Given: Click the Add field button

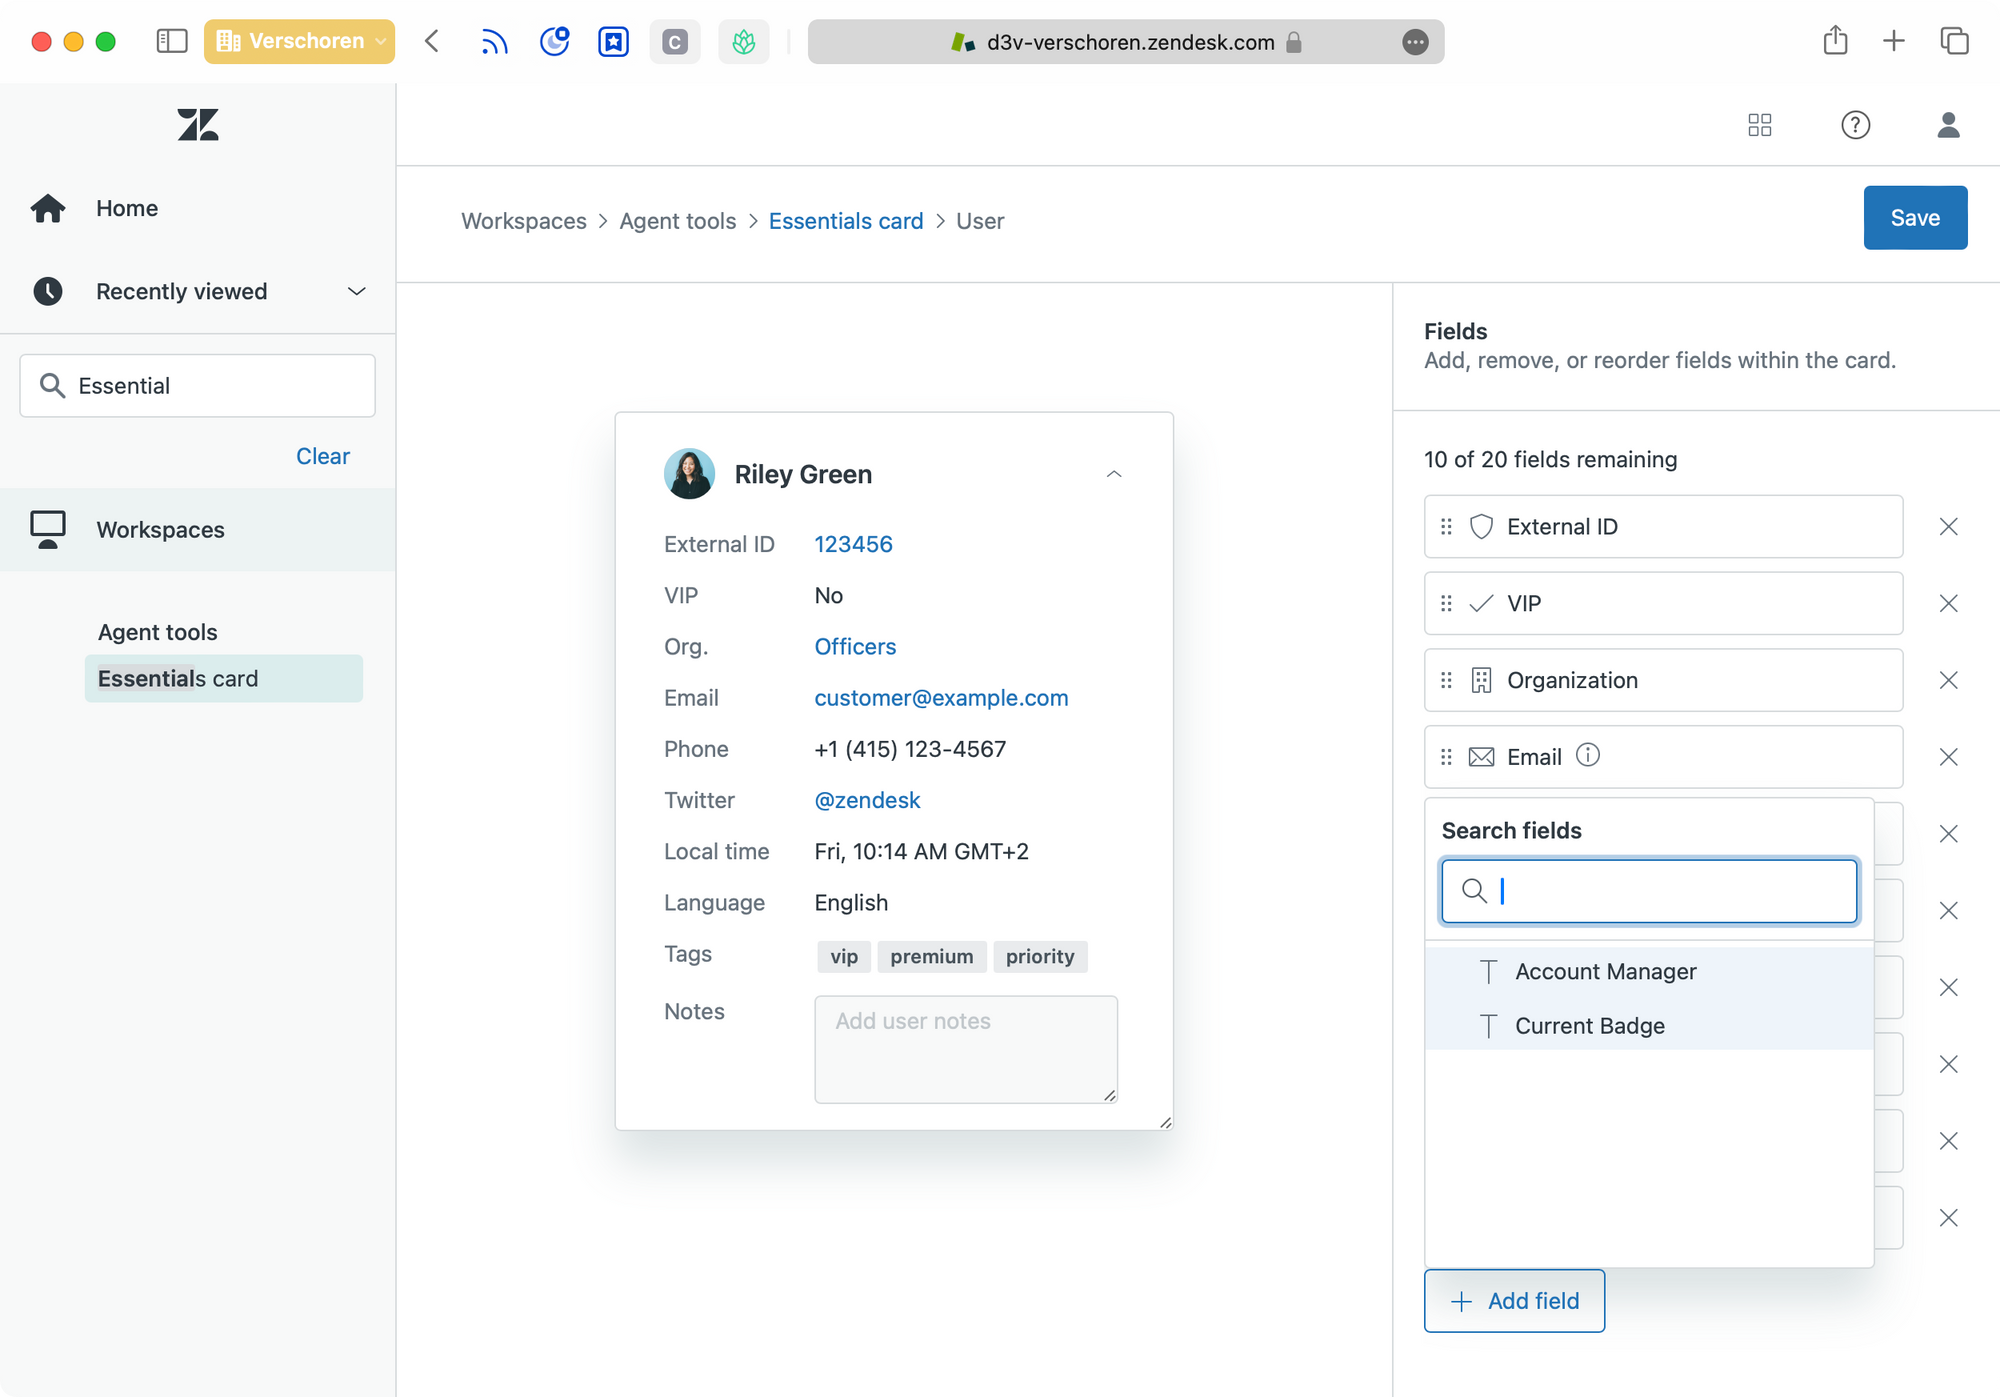Looking at the screenshot, I should [1514, 1301].
